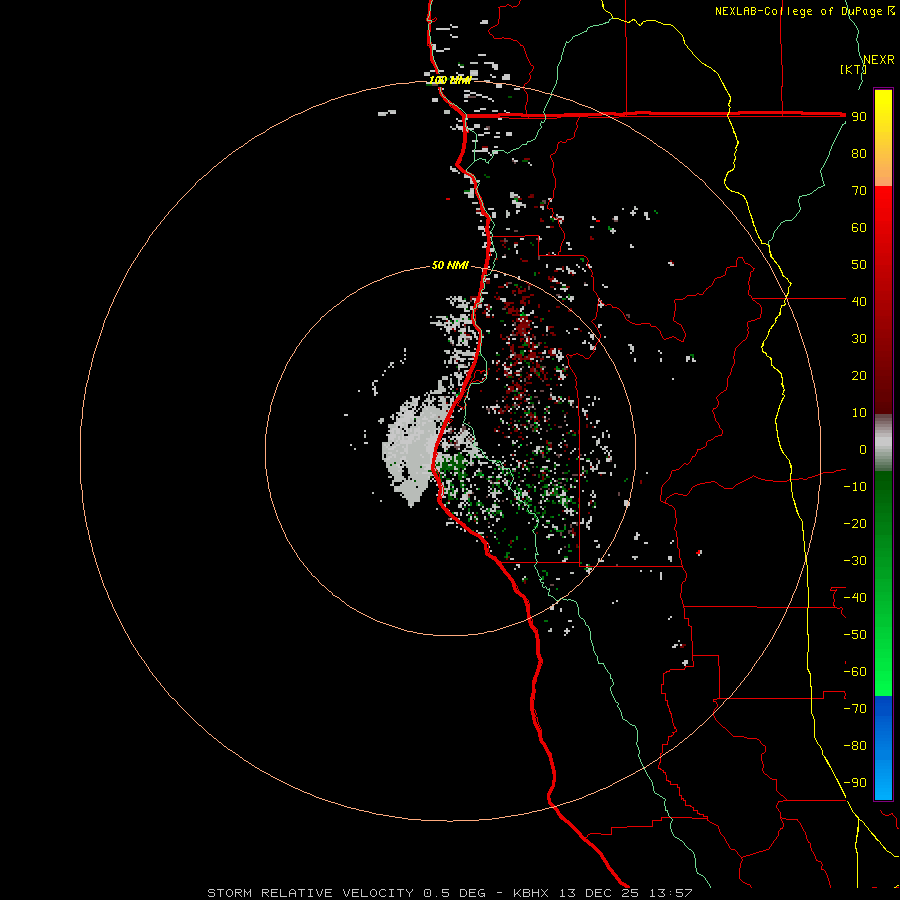Select the -20 legend value
The width and height of the screenshot is (900, 900).
click(x=855, y=523)
